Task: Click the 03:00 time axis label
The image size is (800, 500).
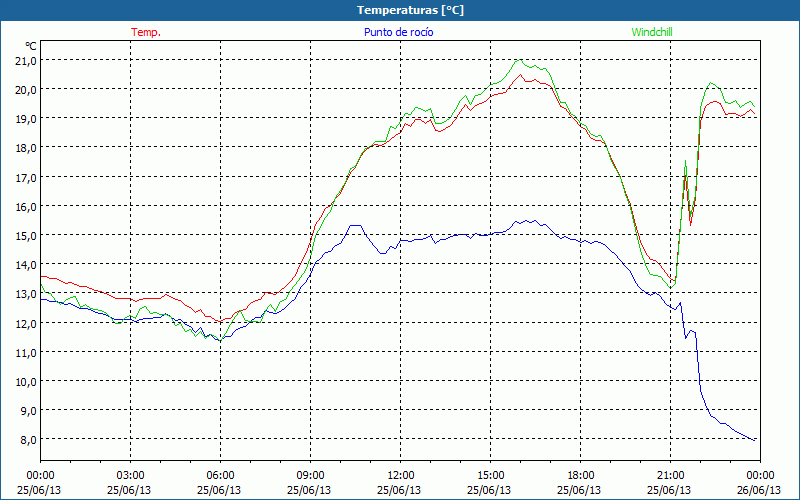Action: [x=131, y=476]
